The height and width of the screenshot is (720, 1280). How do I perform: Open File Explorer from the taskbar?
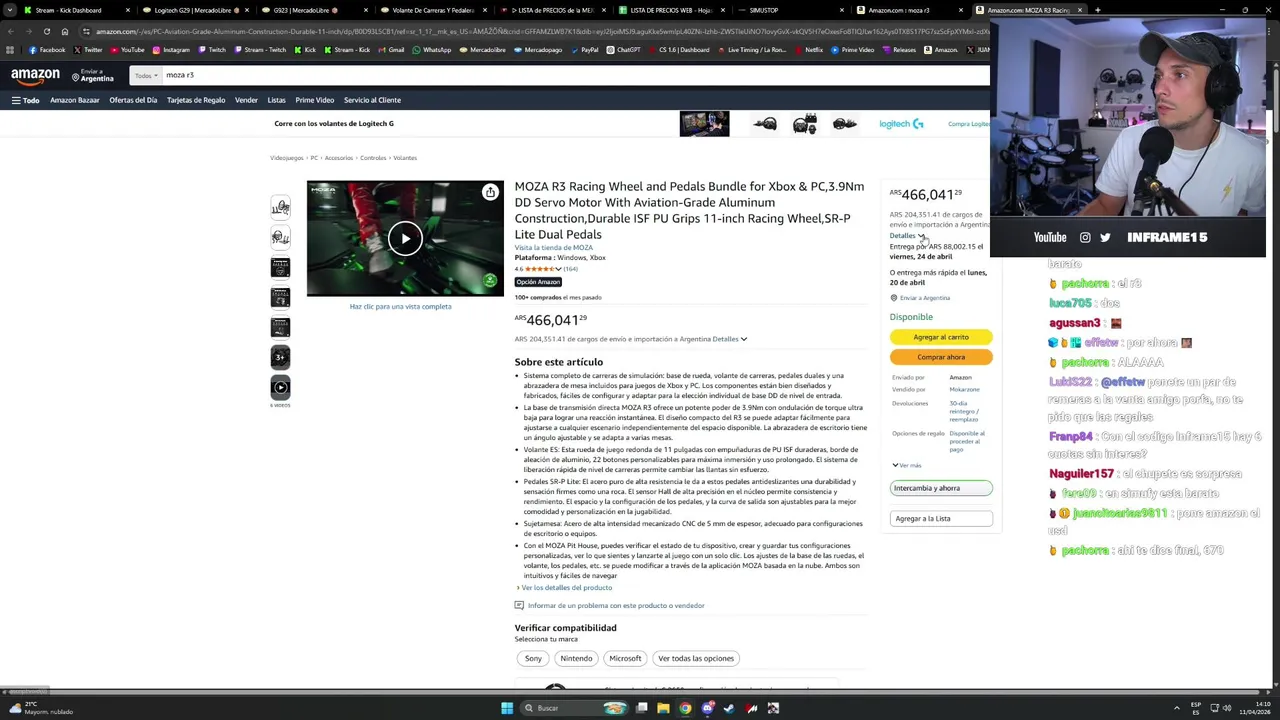662,708
